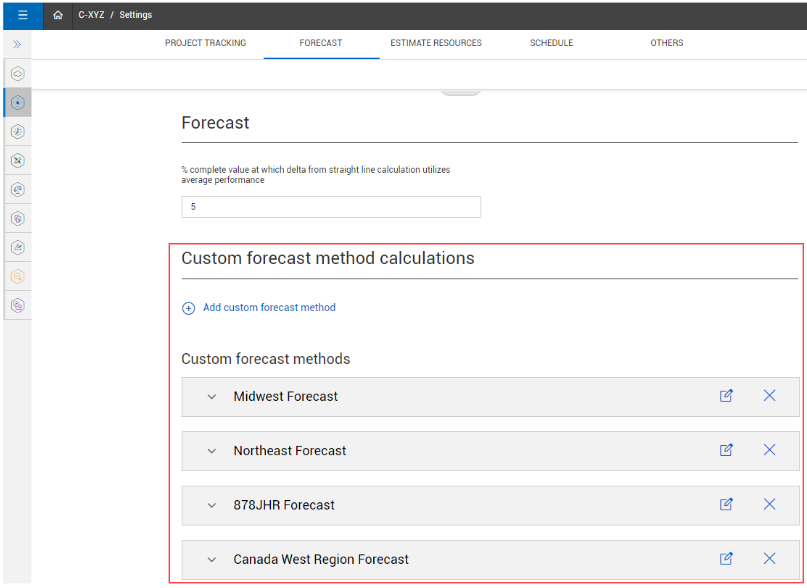Expand the Canada West Region Forecast row

click(212, 560)
